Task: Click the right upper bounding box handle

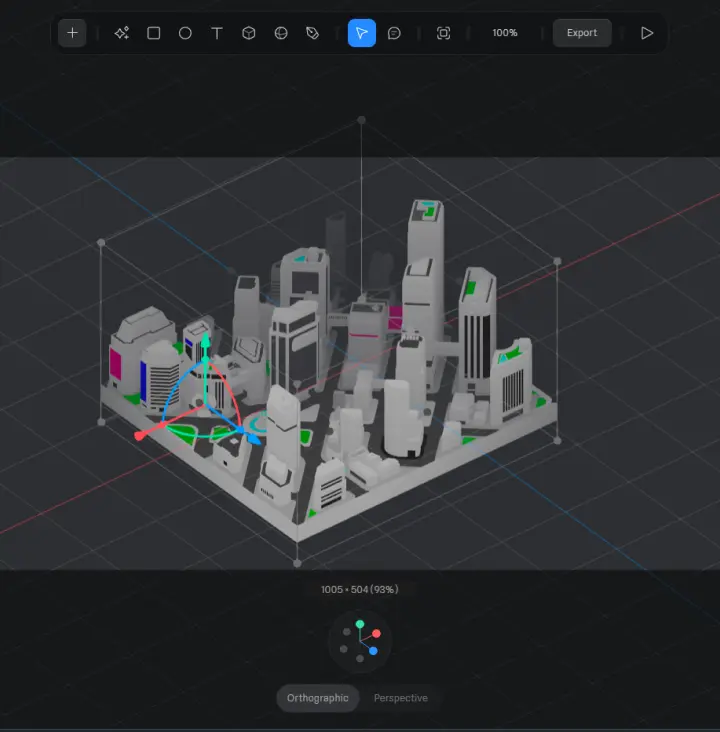Action: tap(557, 261)
